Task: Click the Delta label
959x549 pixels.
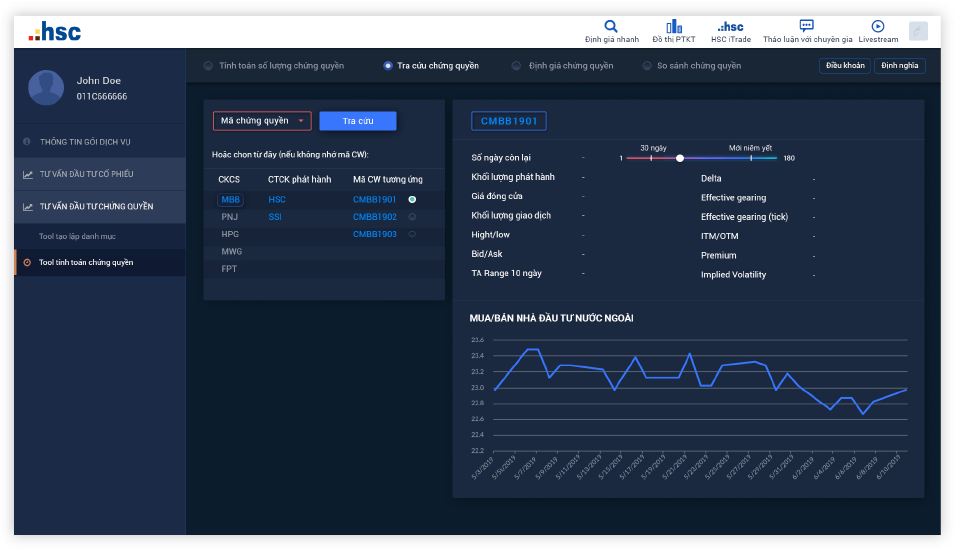Action: click(711, 179)
